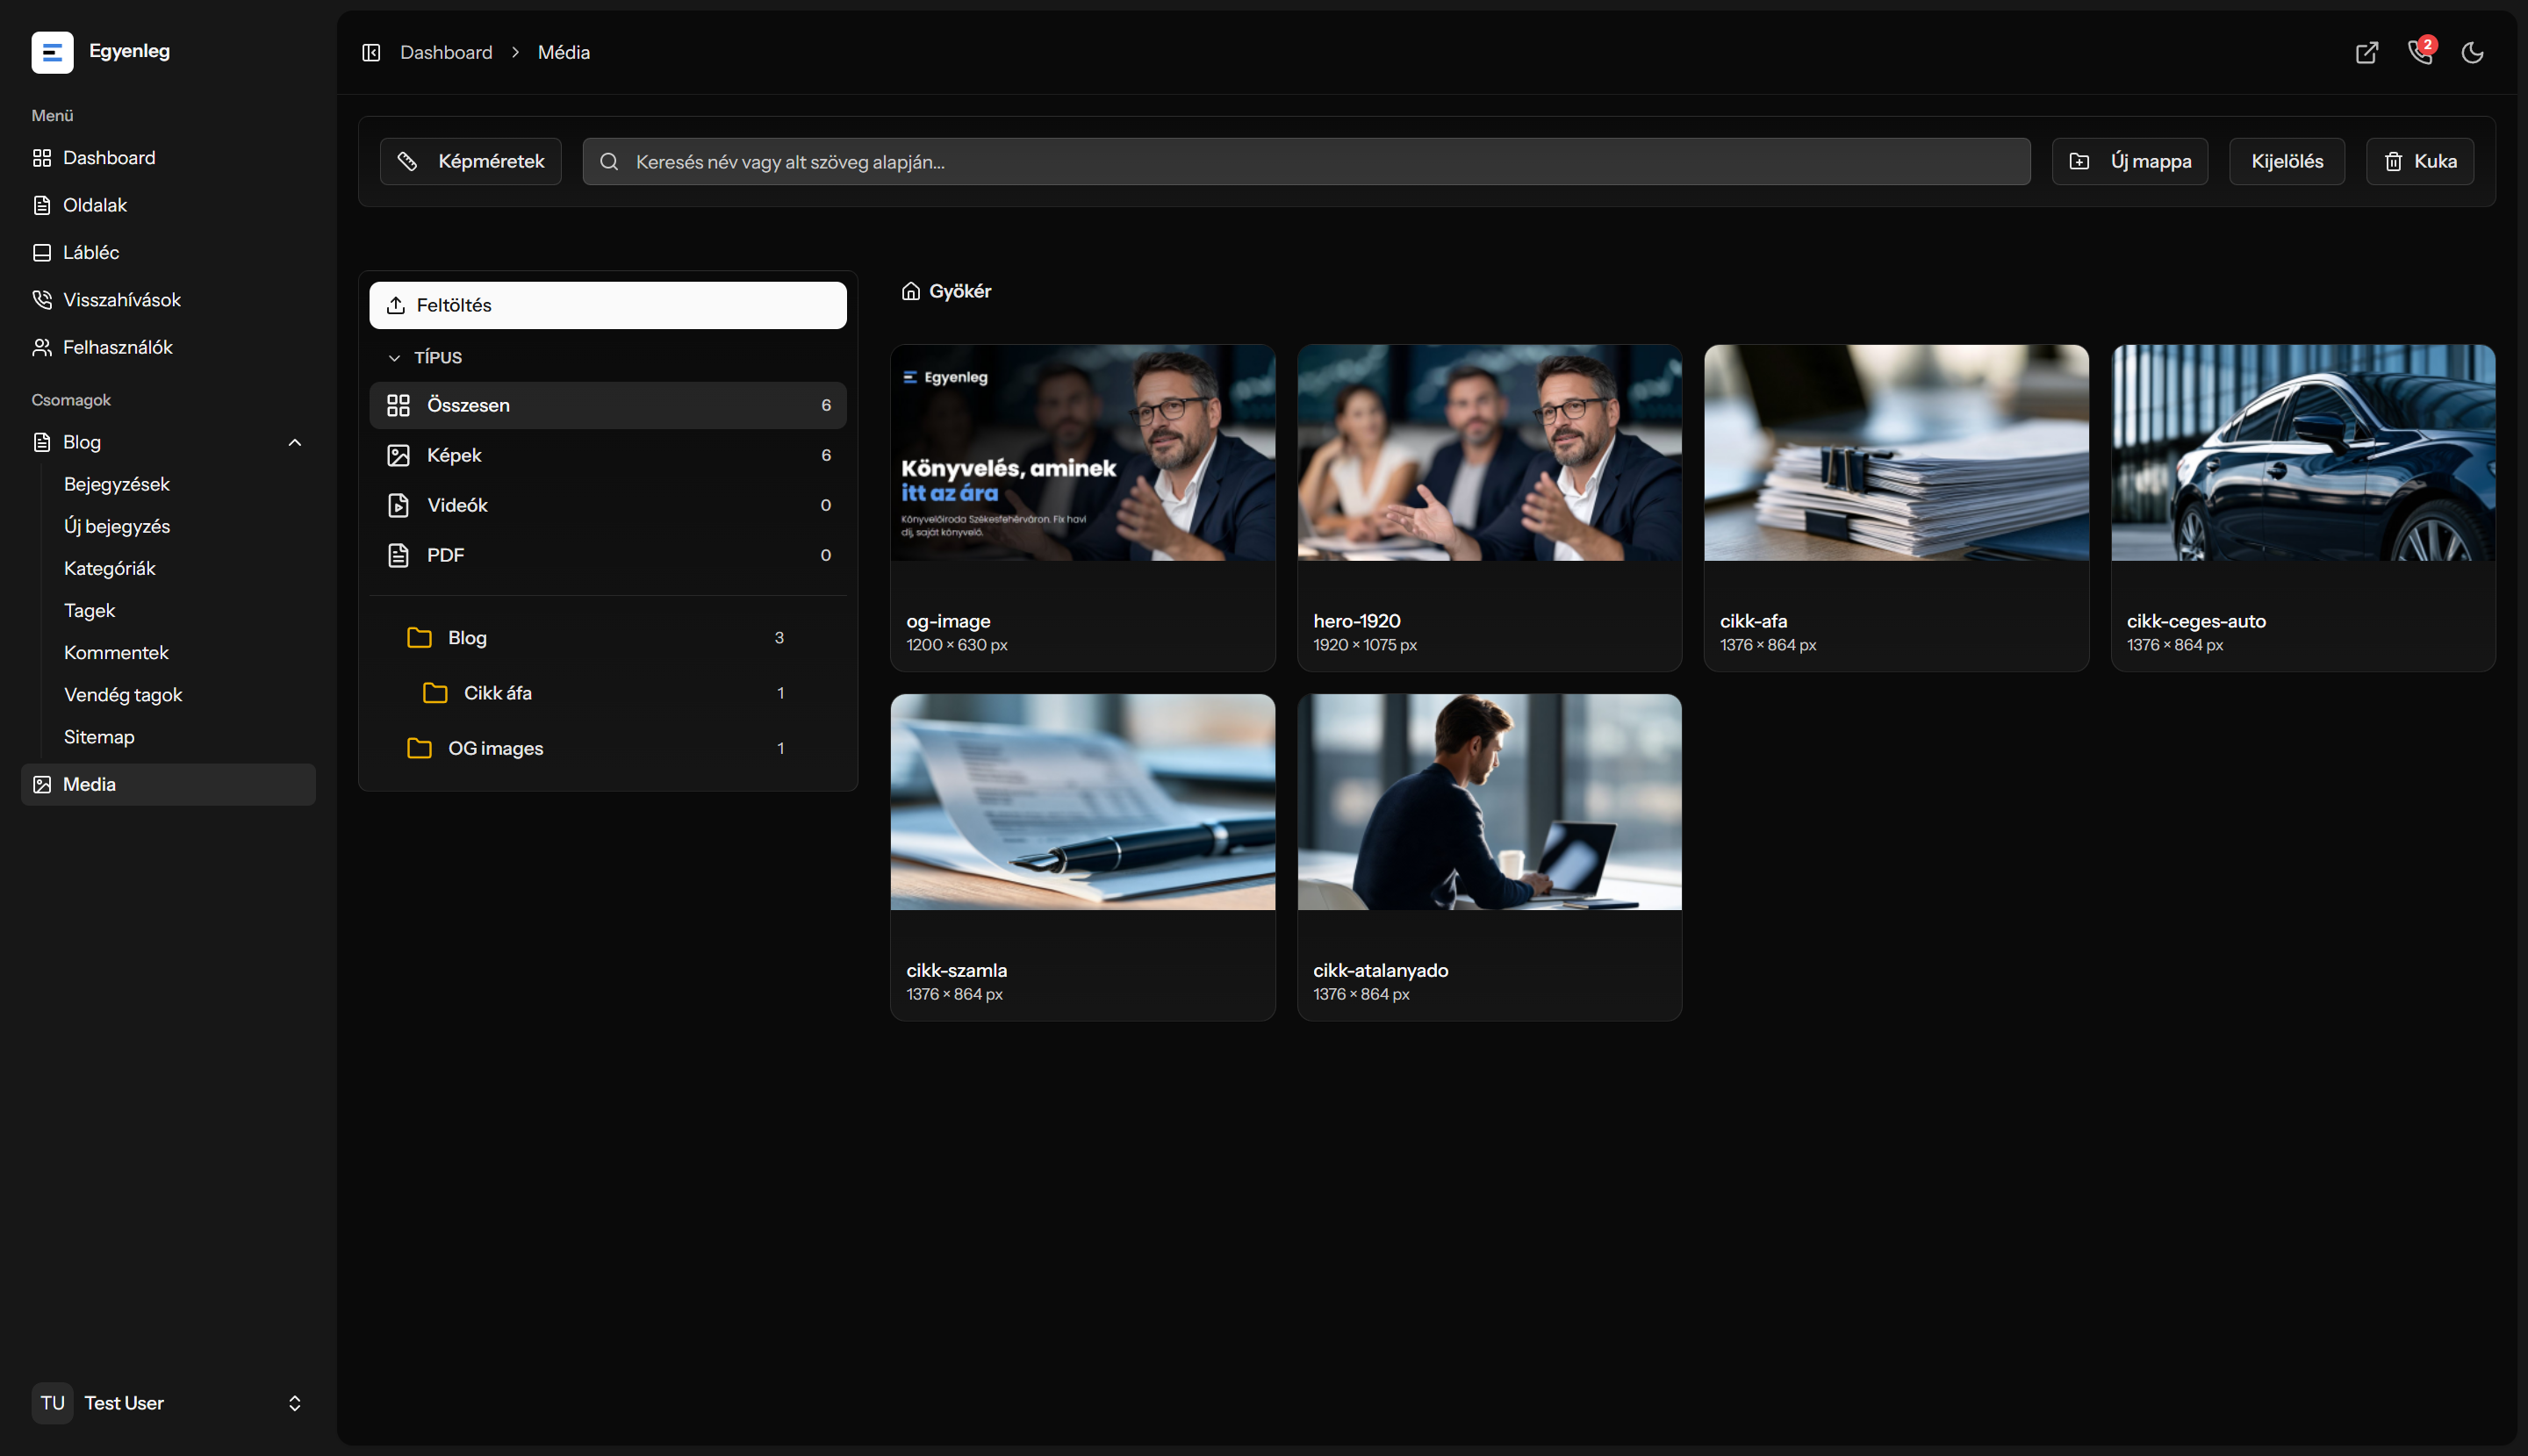
Task: Click Feltöltés upload button
Action: (x=608, y=305)
